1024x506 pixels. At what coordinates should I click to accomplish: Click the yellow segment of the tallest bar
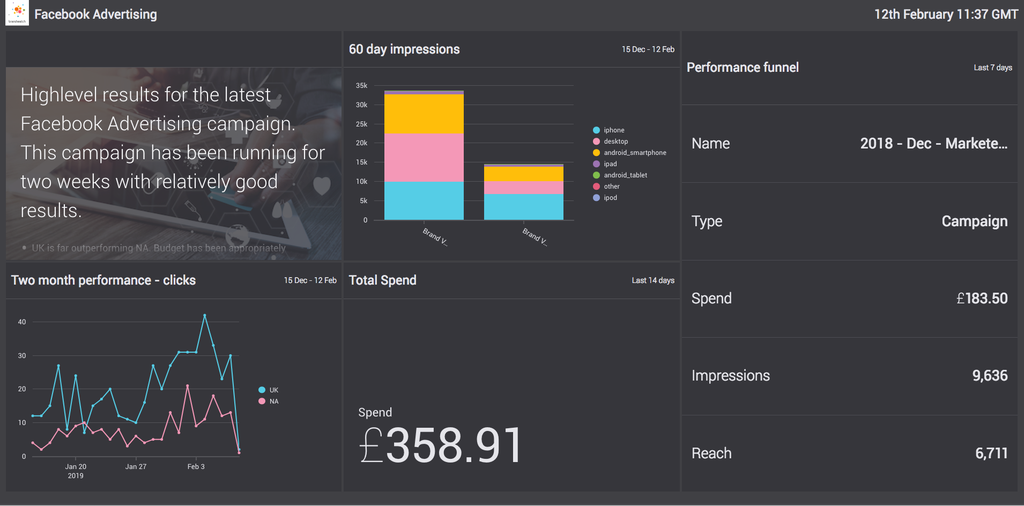[423, 113]
